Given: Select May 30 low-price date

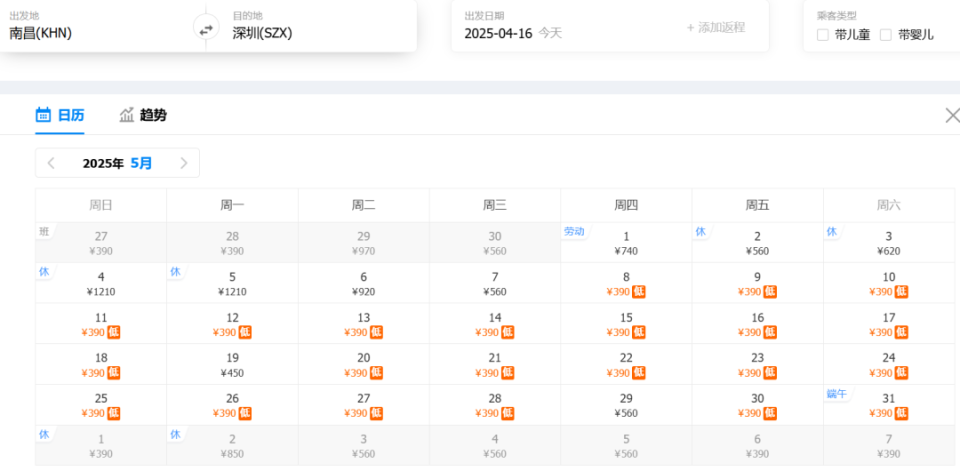Looking at the screenshot, I should point(757,405).
